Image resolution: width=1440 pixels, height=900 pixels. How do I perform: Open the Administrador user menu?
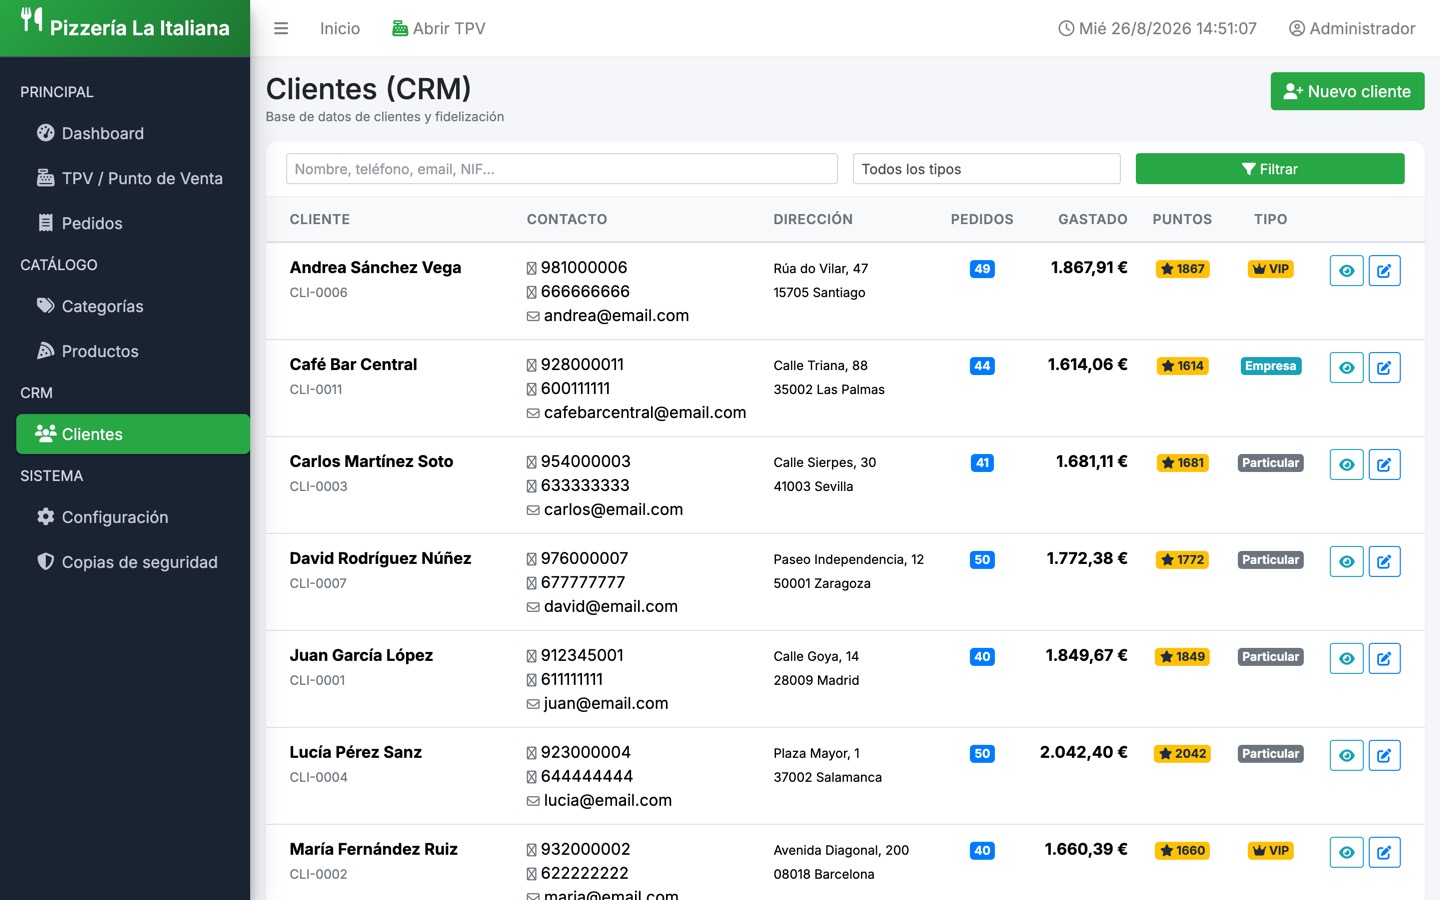pos(1352,28)
